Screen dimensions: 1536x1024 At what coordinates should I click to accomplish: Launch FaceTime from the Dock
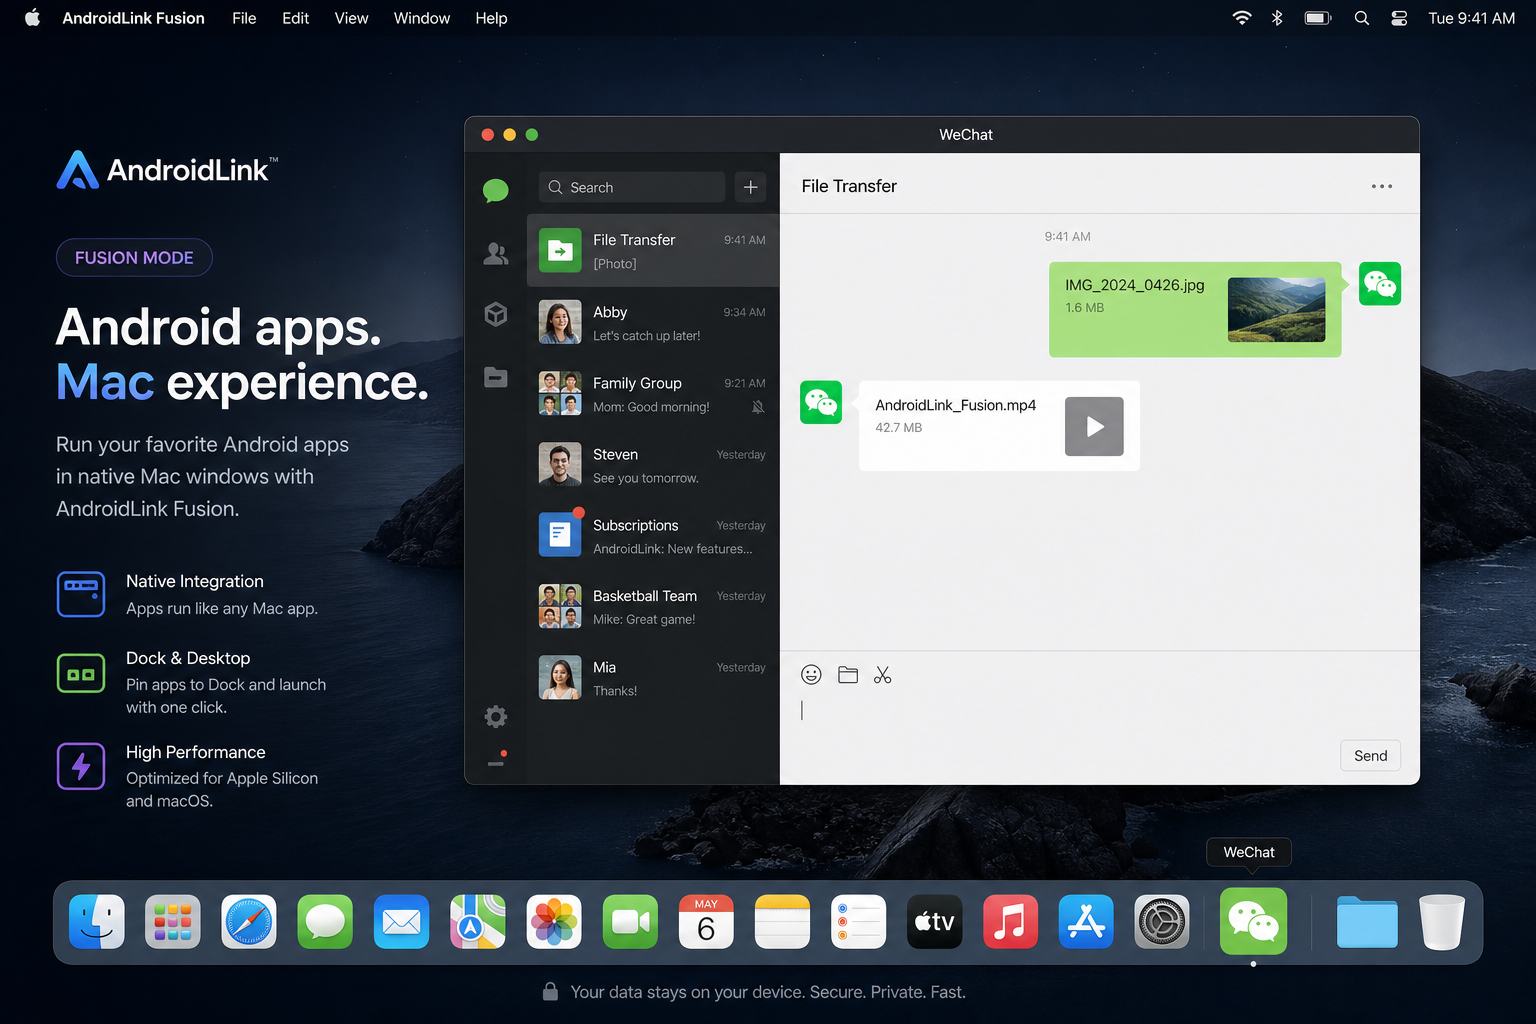coord(630,921)
